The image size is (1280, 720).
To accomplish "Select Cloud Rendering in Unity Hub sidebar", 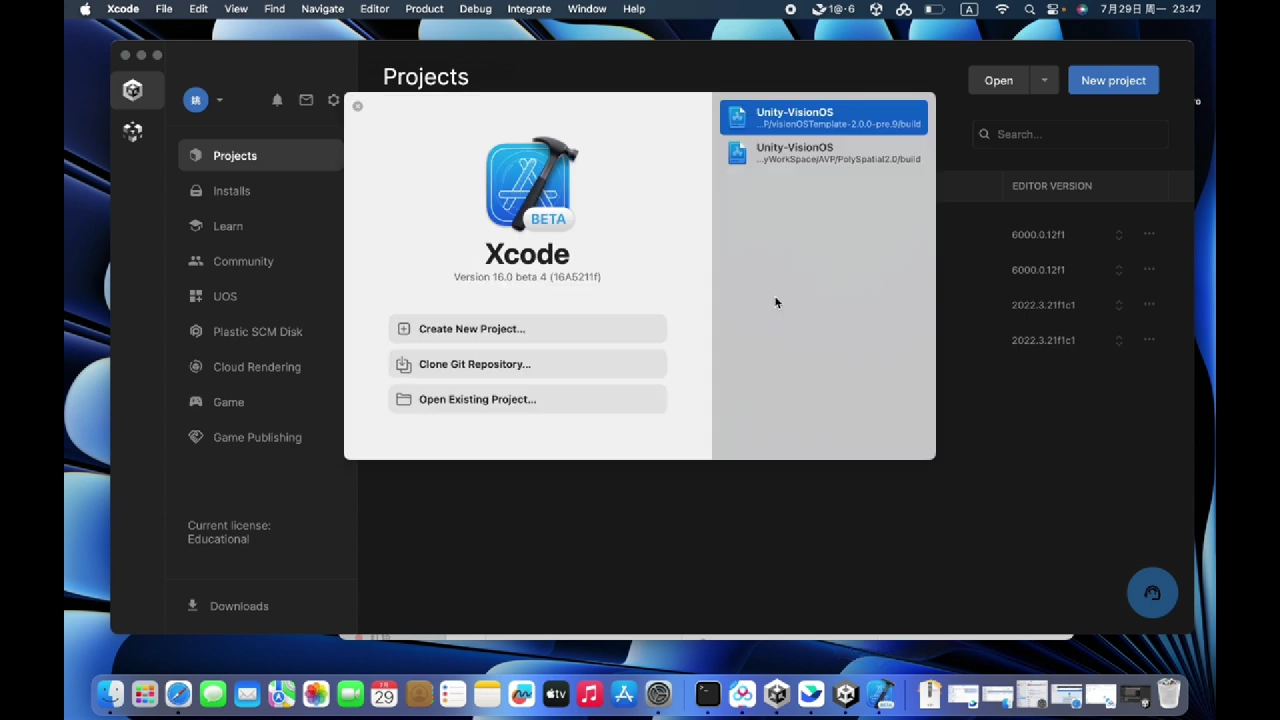I will tap(260, 367).
